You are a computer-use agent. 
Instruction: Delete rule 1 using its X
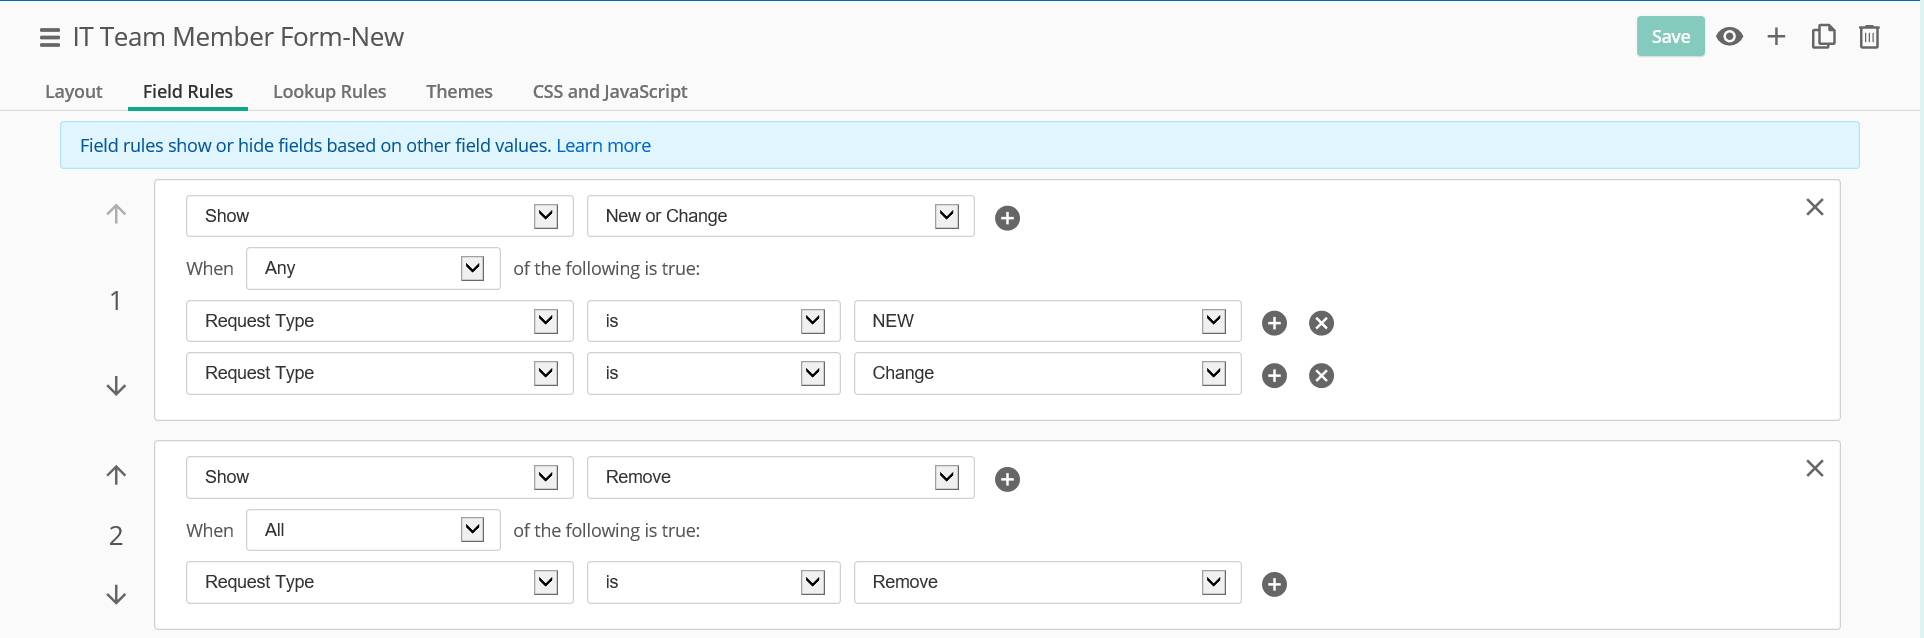tap(1814, 207)
